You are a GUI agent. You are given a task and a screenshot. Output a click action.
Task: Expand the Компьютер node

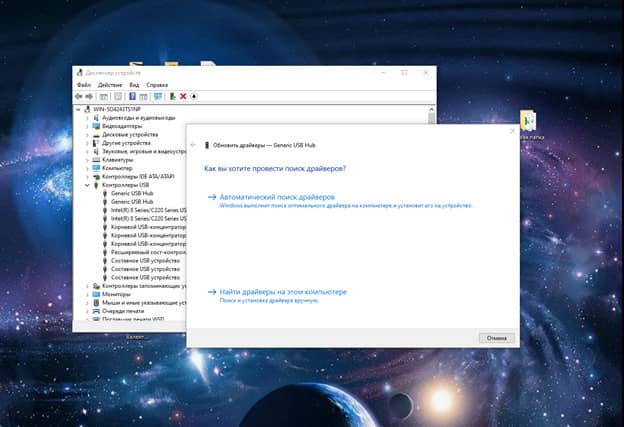coord(87,168)
